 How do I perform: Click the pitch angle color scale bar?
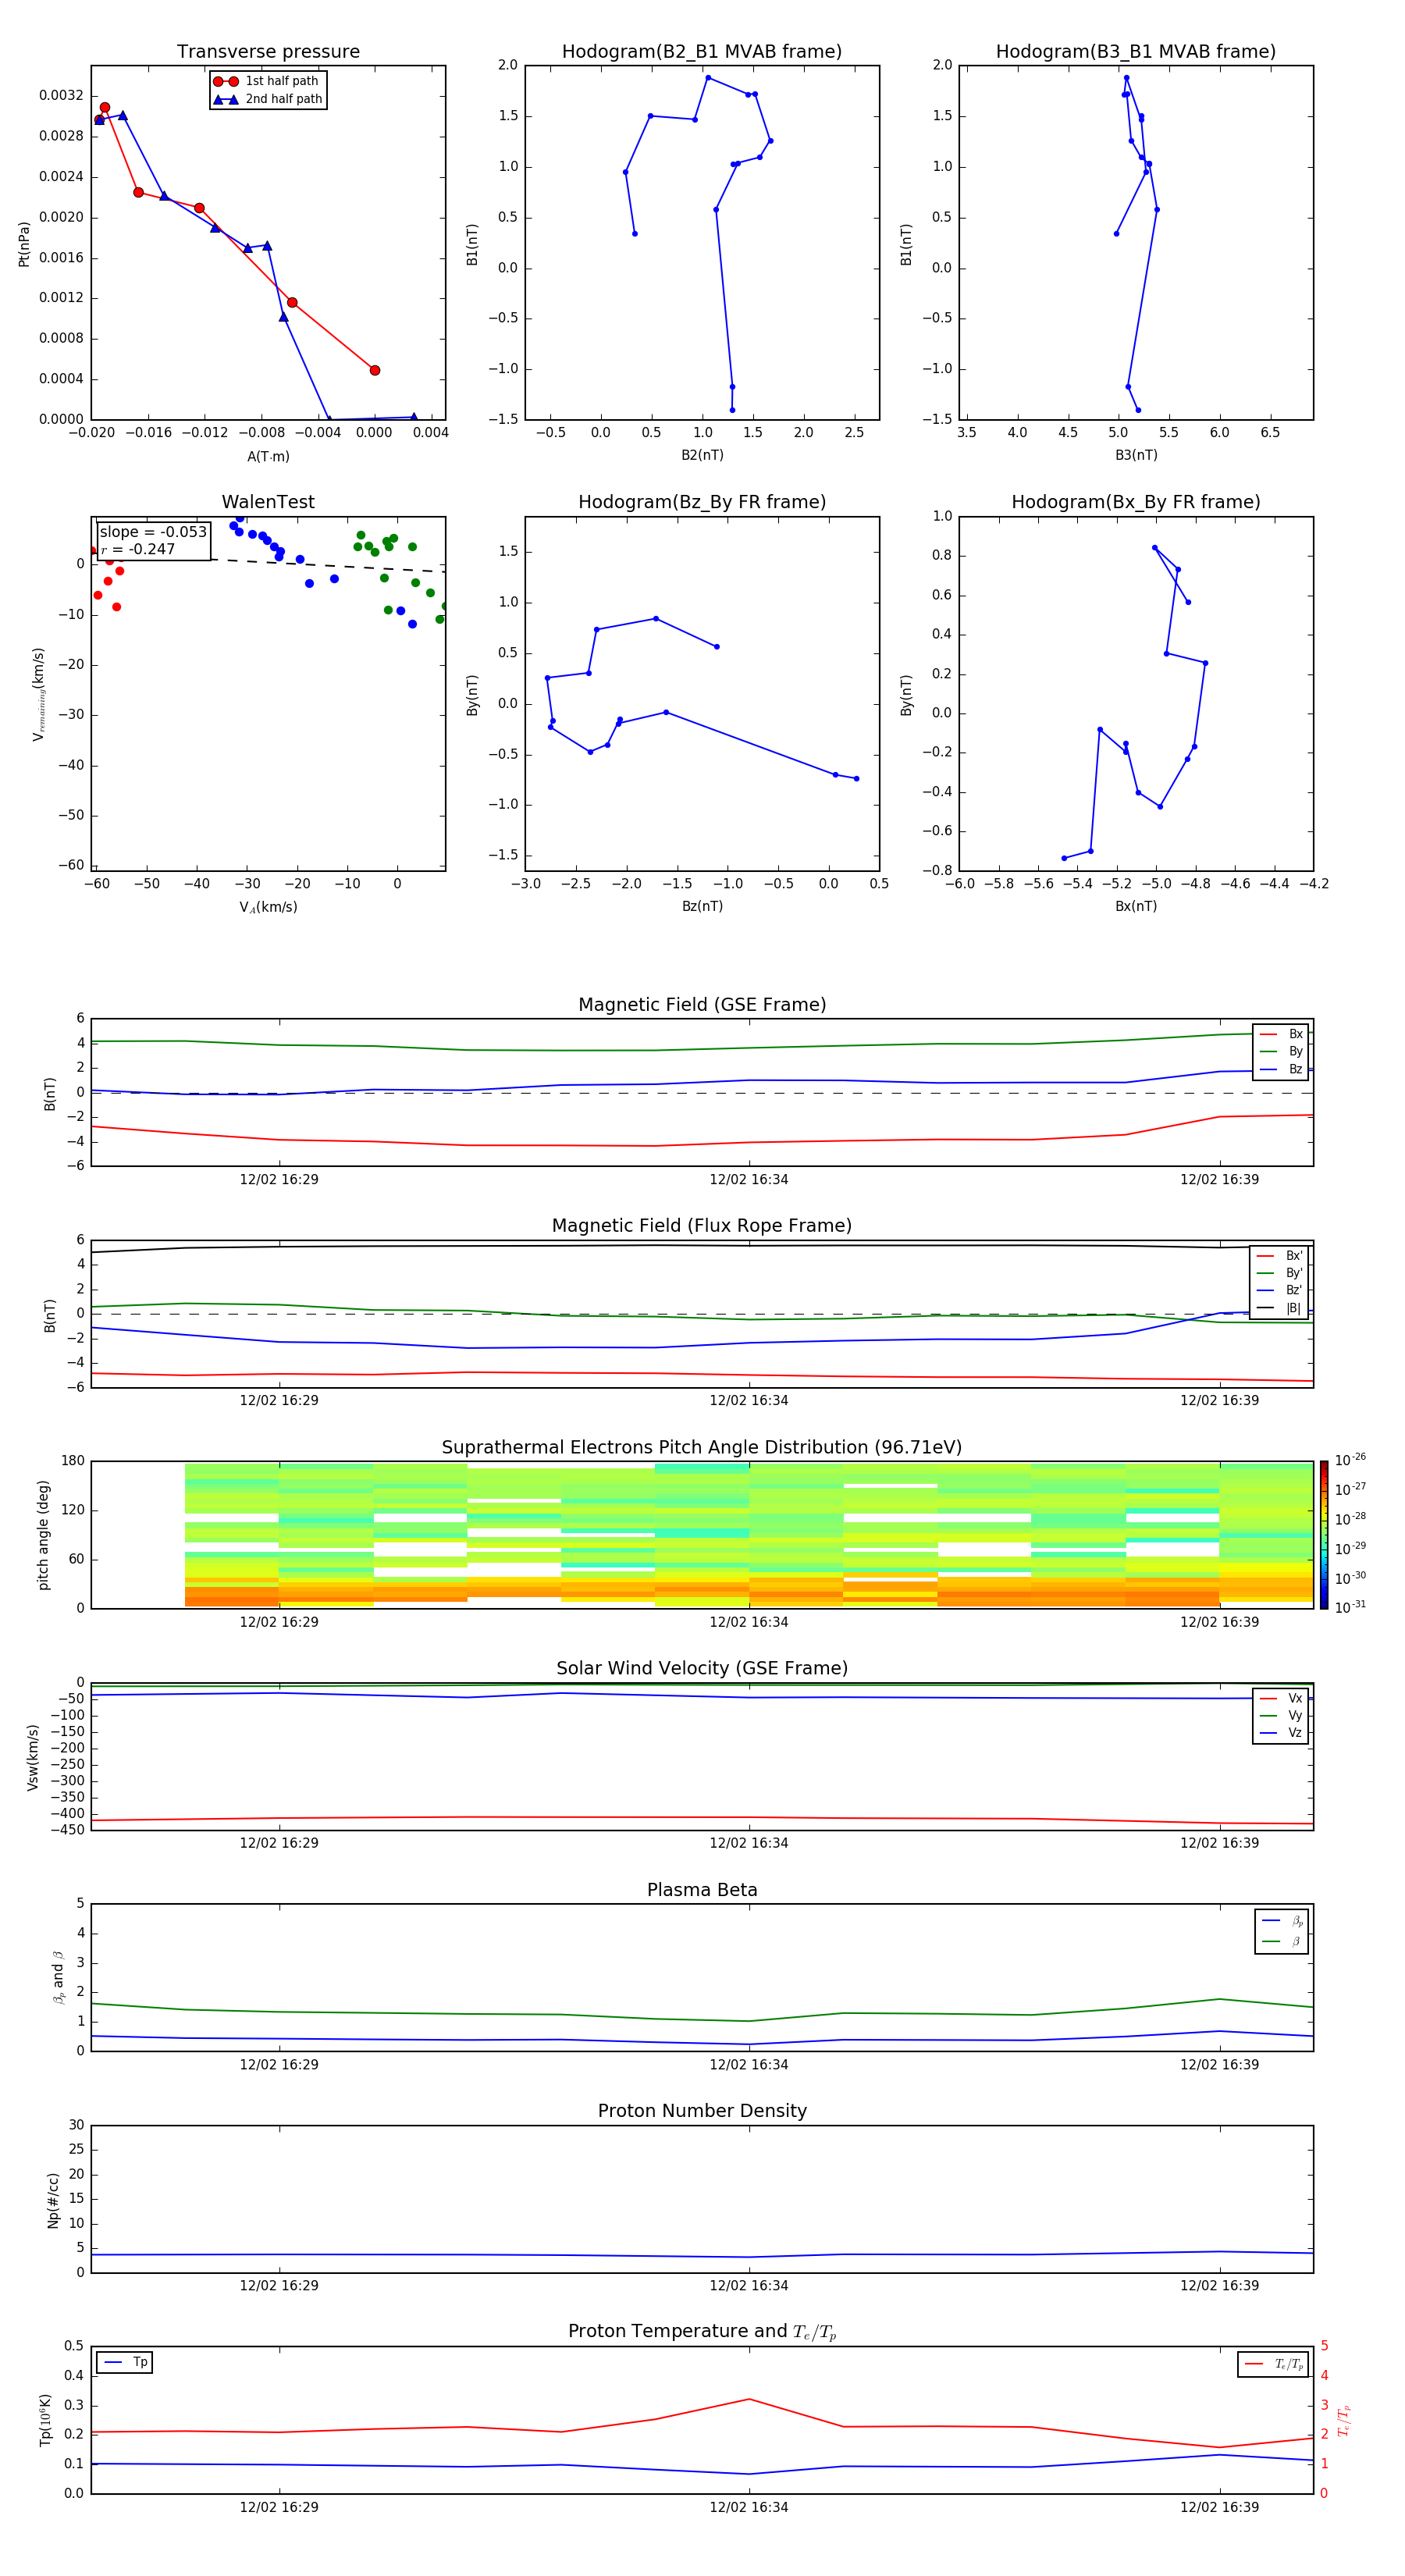tap(1324, 1535)
